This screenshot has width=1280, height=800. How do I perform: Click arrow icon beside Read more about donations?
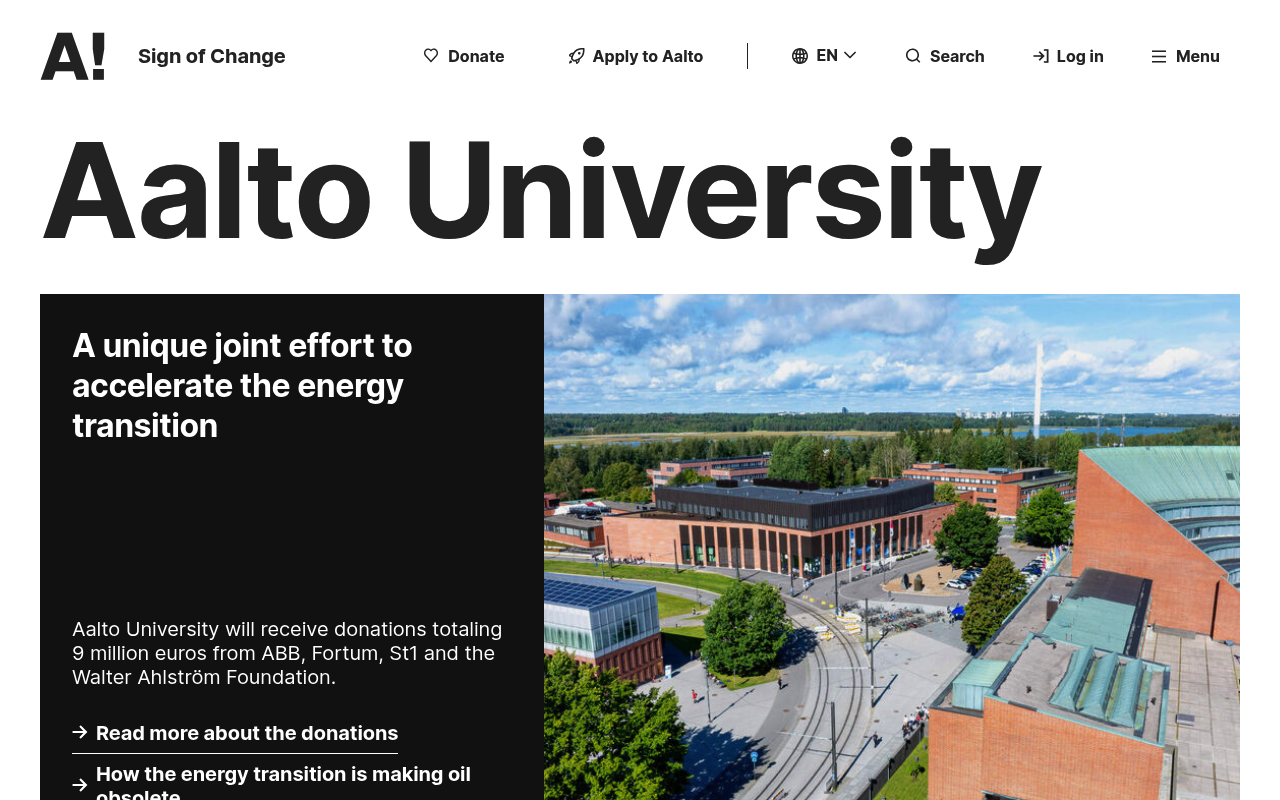80,732
